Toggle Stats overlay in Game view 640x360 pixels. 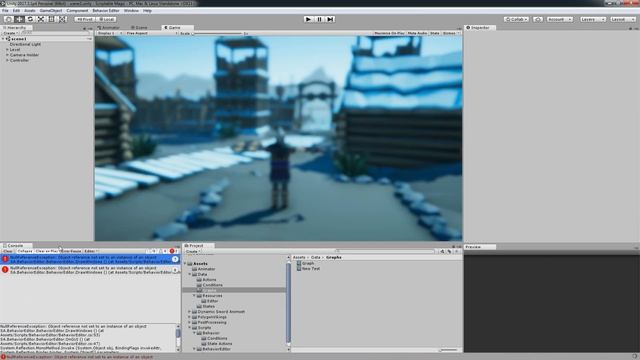coord(435,33)
